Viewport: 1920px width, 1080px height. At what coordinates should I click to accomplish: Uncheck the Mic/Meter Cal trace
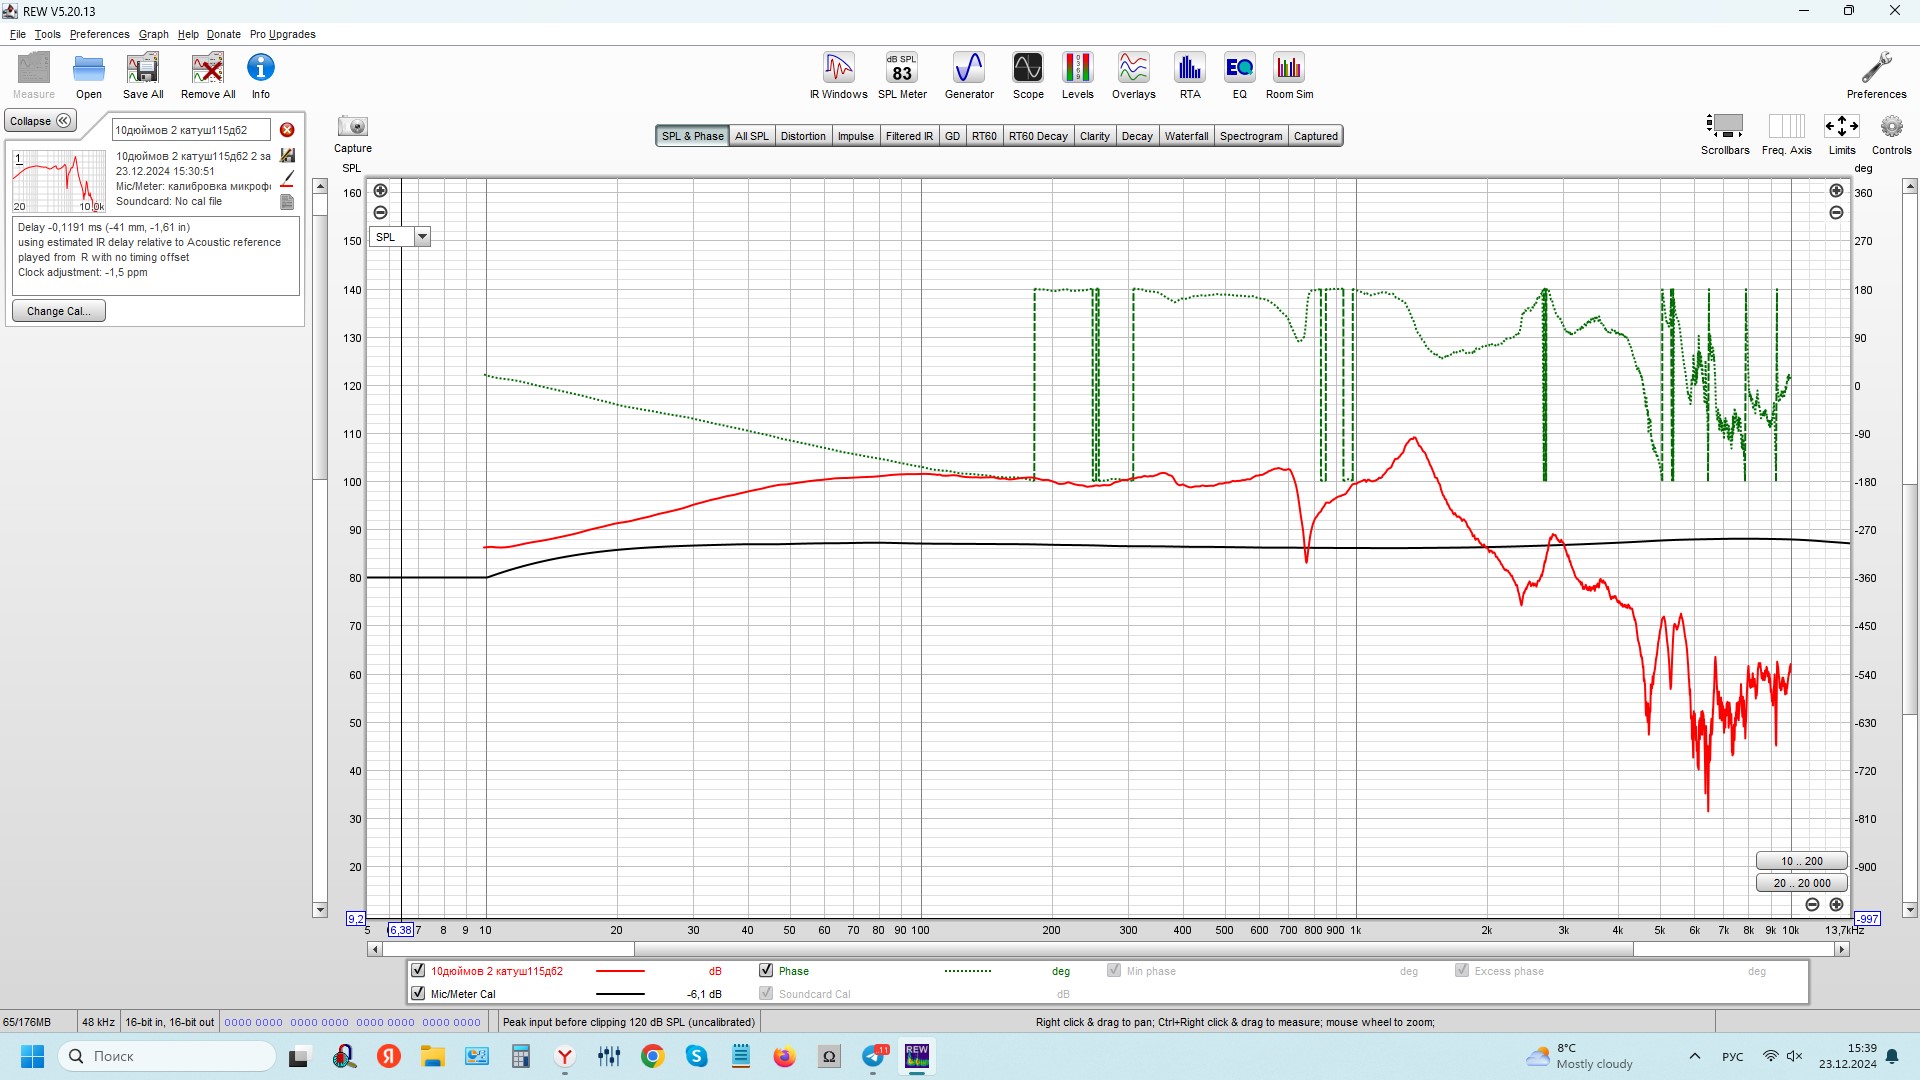point(418,993)
